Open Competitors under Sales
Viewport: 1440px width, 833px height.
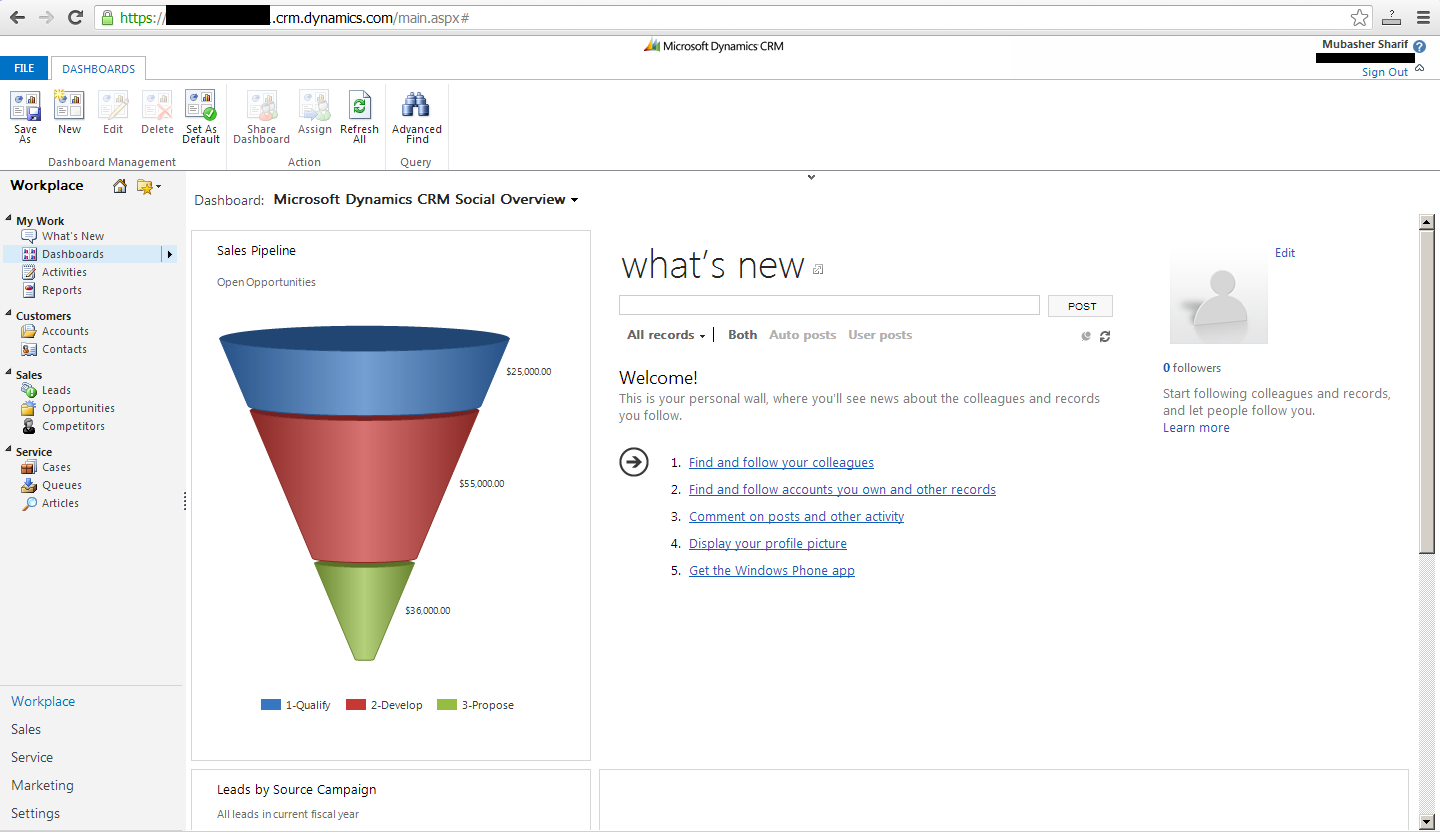pos(73,426)
